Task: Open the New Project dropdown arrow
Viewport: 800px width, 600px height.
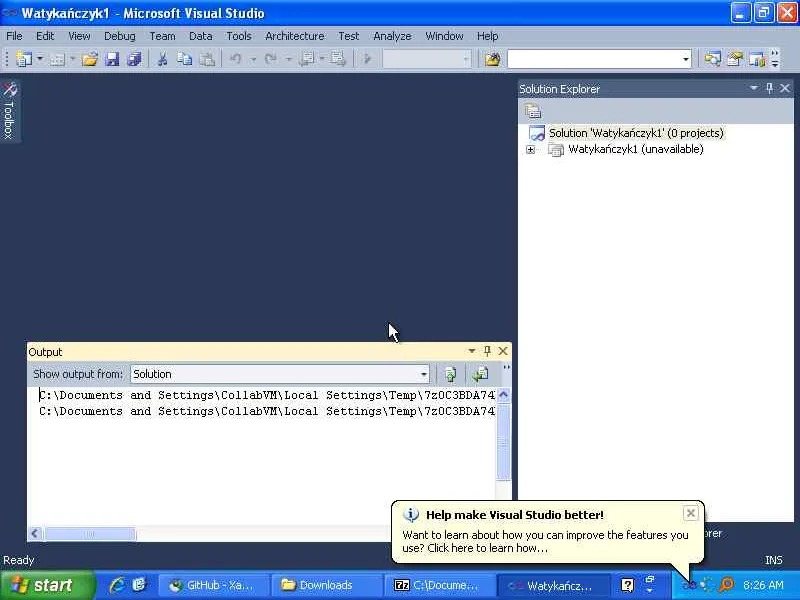Action: (x=40, y=59)
